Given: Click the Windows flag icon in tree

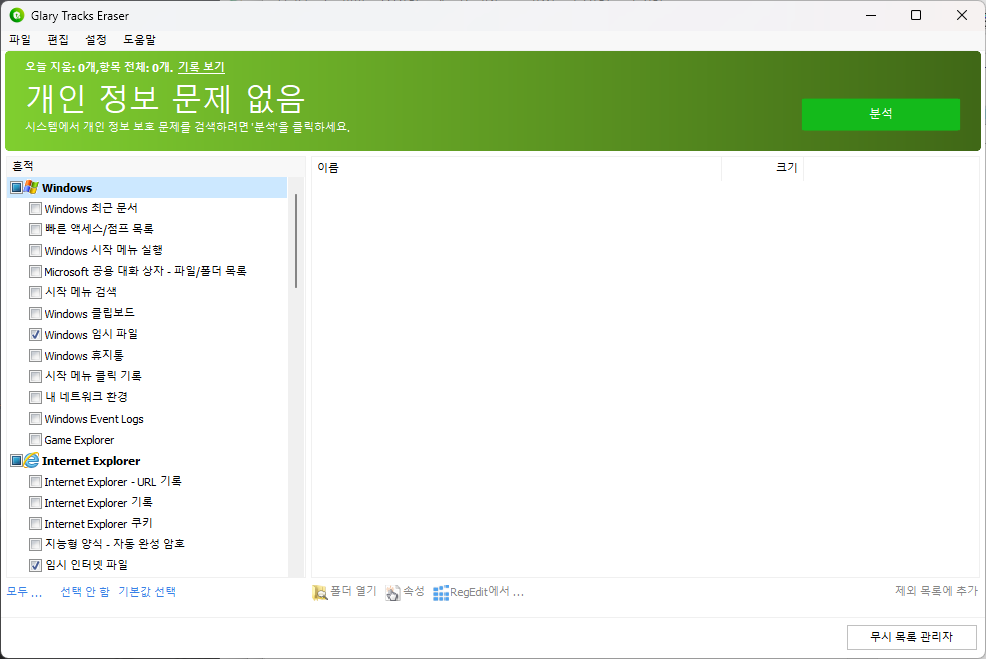Looking at the screenshot, I should pos(31,187).
